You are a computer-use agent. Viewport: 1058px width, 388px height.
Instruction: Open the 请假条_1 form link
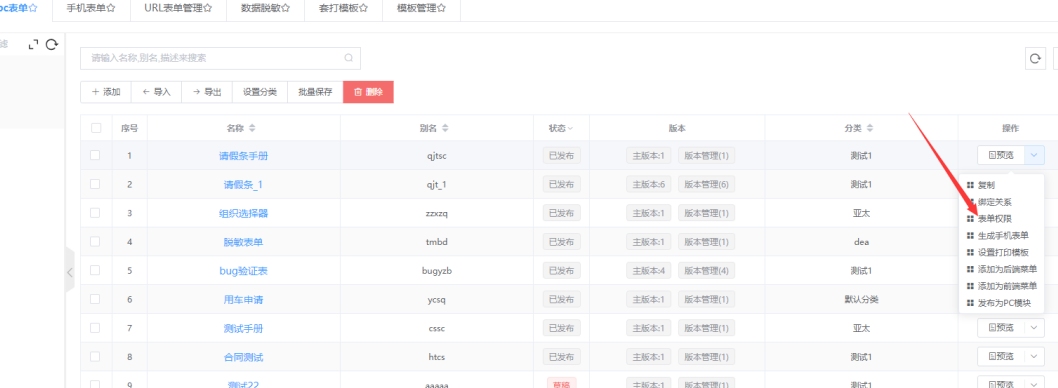pyautogui.click(x=244, y=184)
